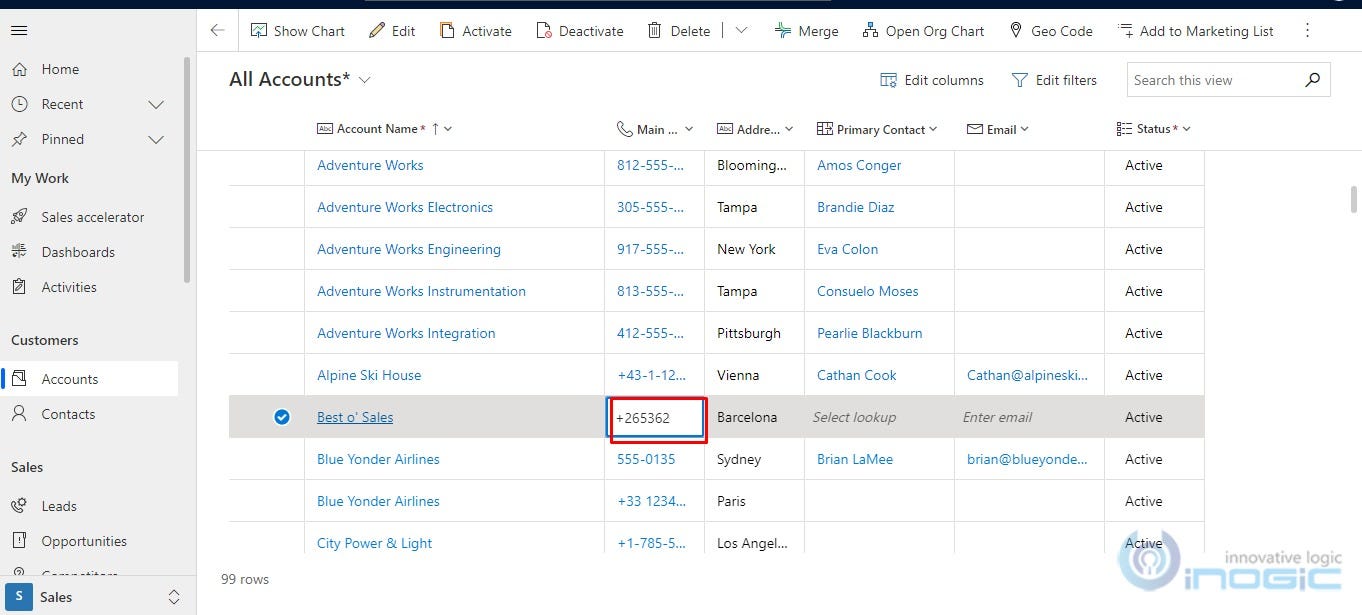The image size is (1362, 615).
Task: Open Adventure Works Engineering account
Action: 409,249
